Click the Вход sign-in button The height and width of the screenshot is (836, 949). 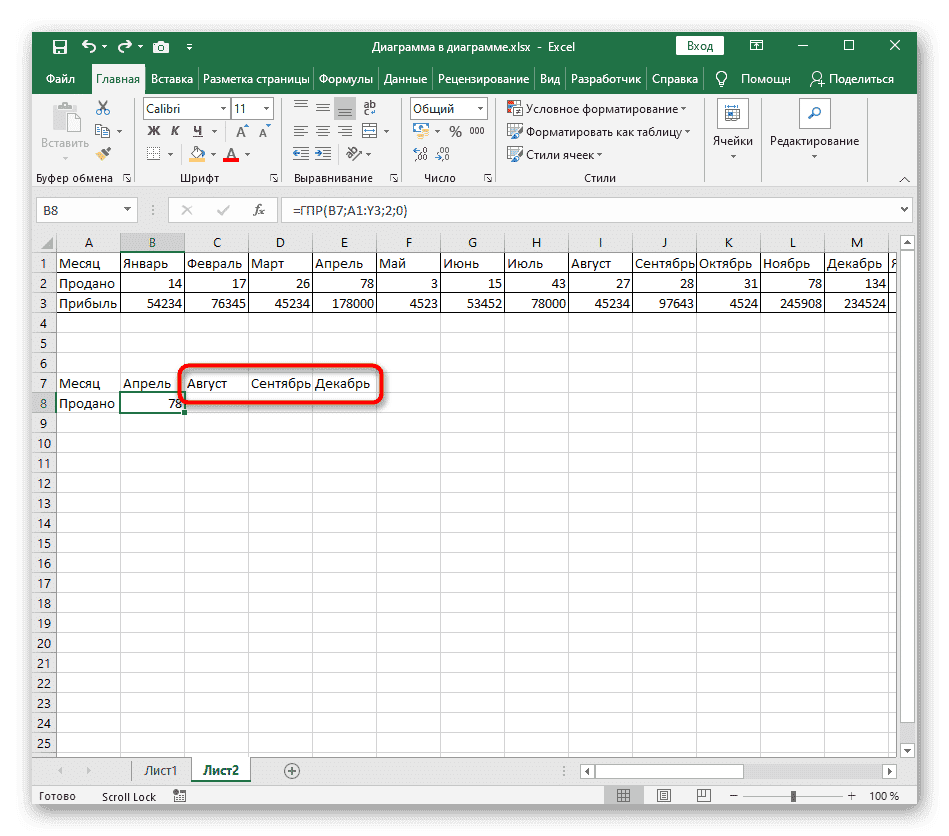(700, 46)
